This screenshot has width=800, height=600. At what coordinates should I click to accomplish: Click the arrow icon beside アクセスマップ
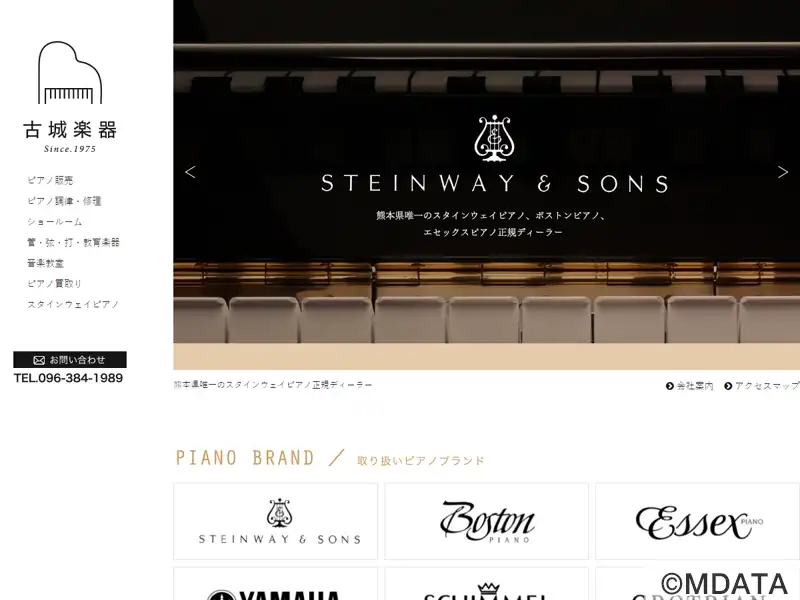pos(728,386)
